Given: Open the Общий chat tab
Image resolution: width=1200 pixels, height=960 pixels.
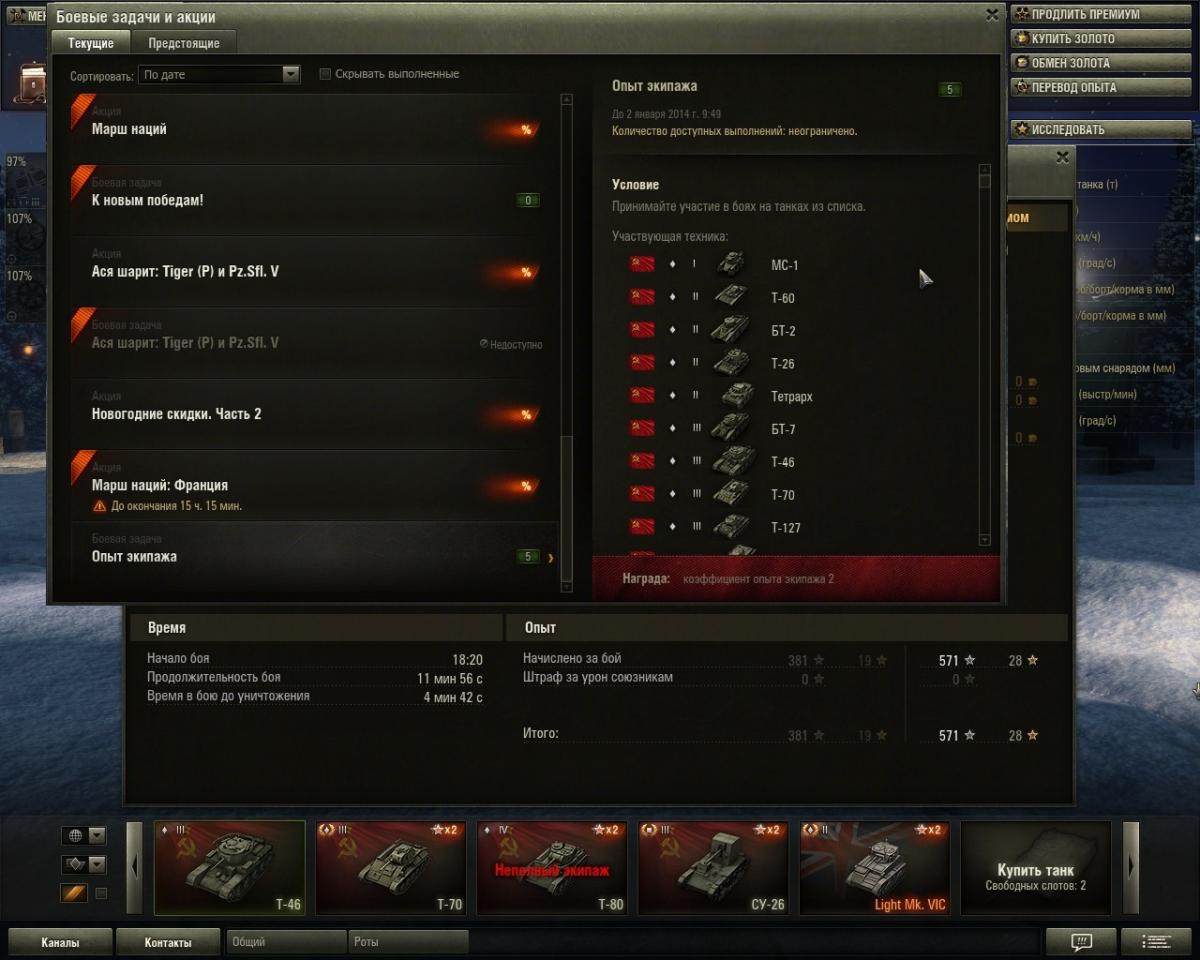Looking at the screenshot, I should click(x=286, y=942).
